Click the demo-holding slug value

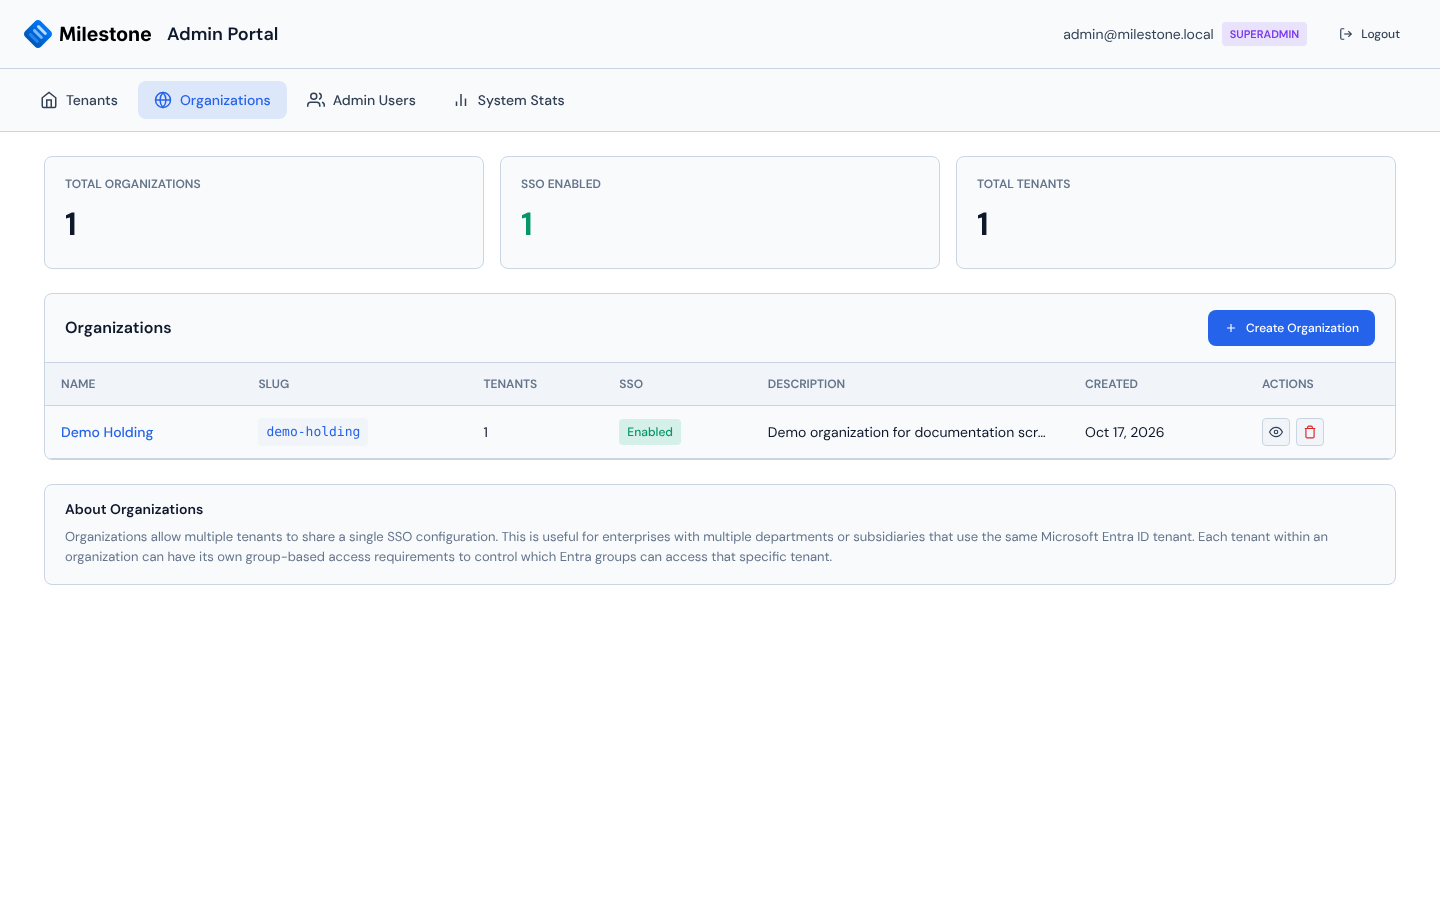pyautogui.click(x=313, y=432)
